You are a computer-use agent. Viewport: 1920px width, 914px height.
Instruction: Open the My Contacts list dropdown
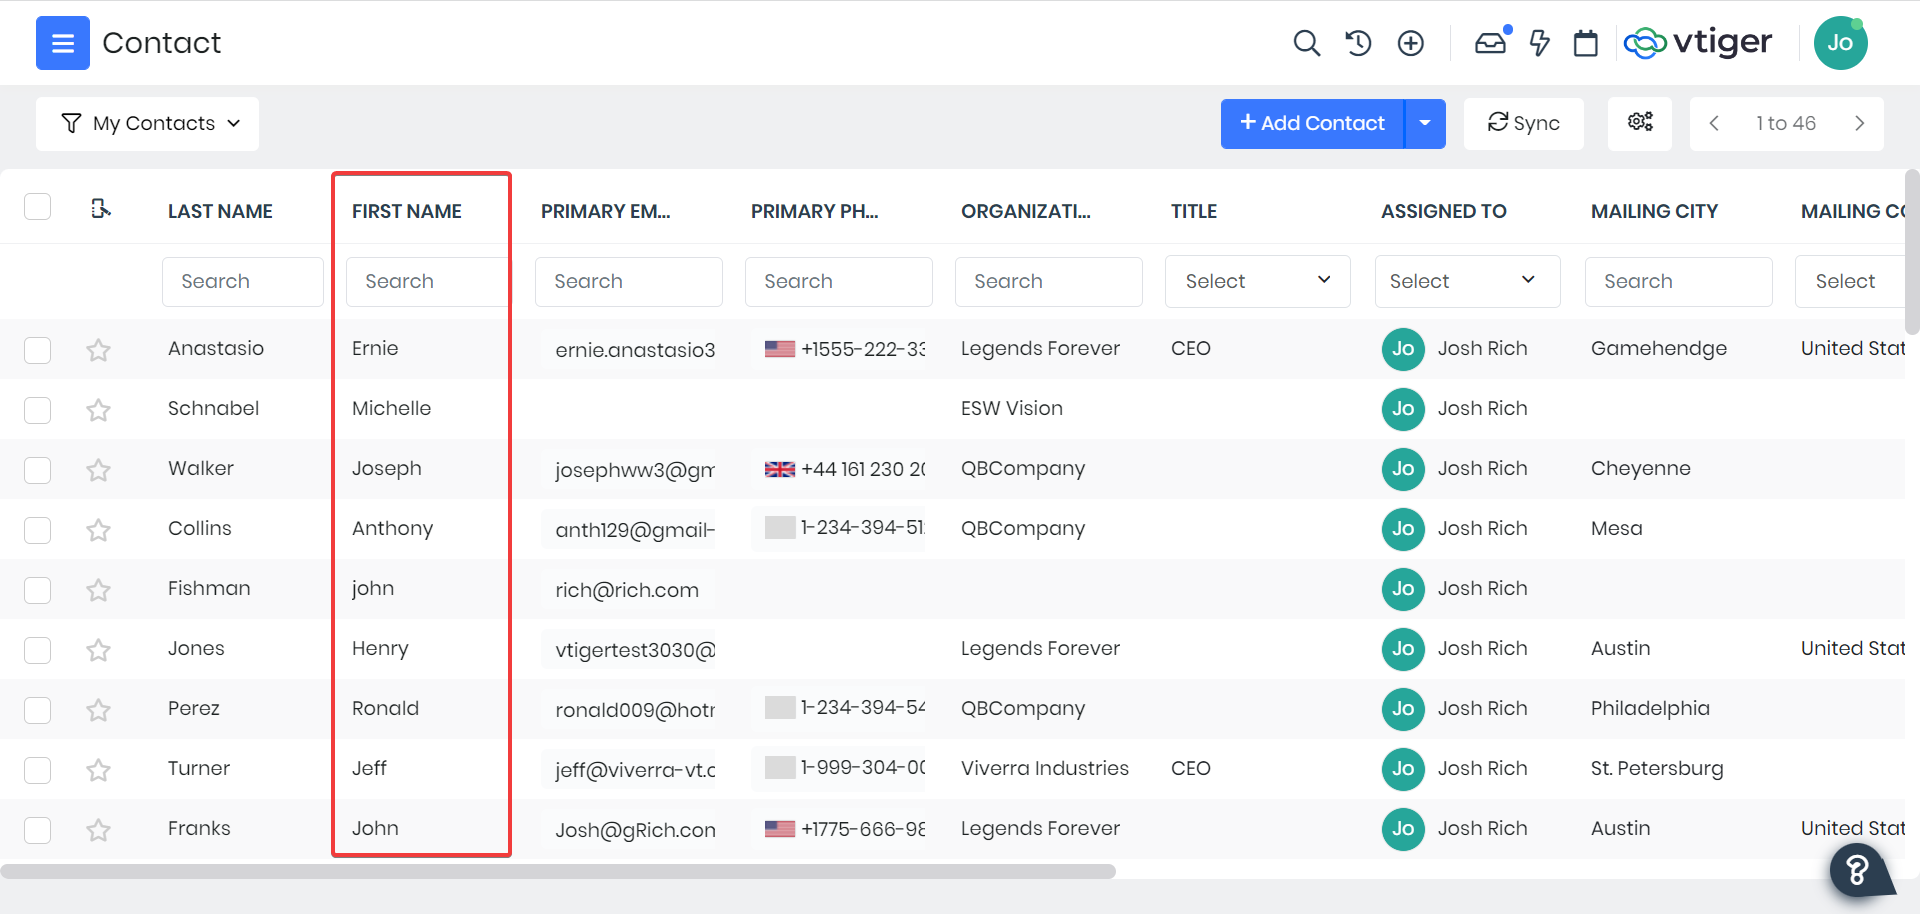(x=147, y=123)
